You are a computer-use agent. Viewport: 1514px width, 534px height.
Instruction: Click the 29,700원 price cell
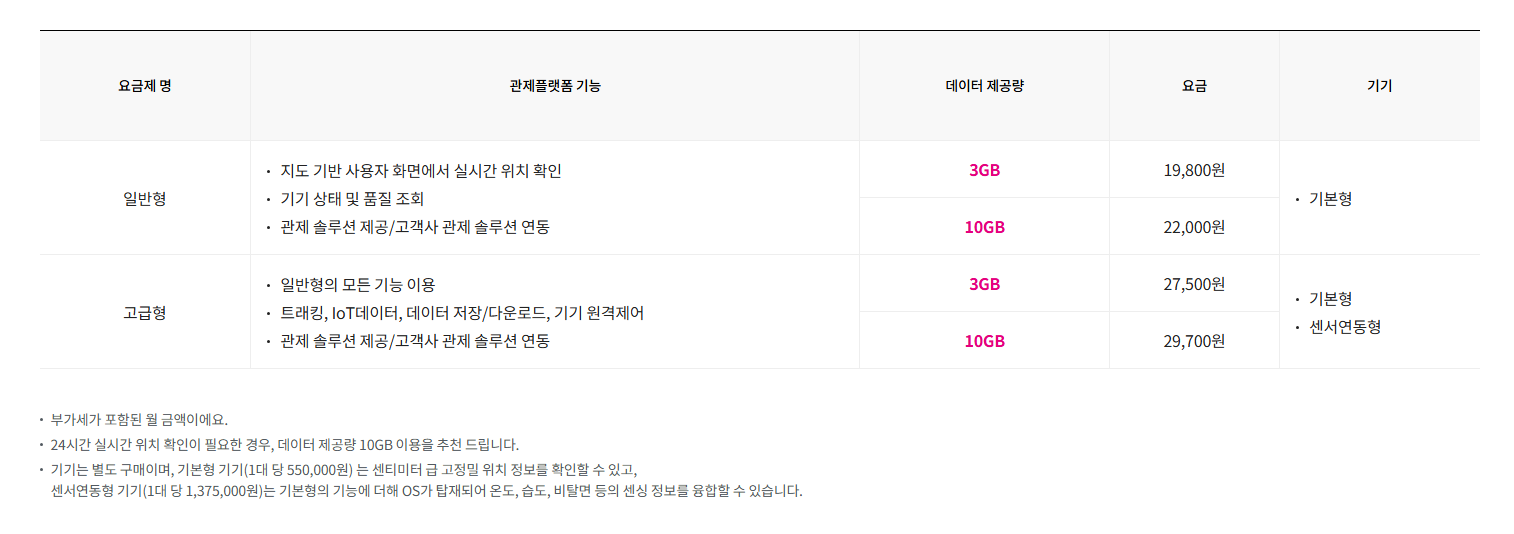(1194, 341)
